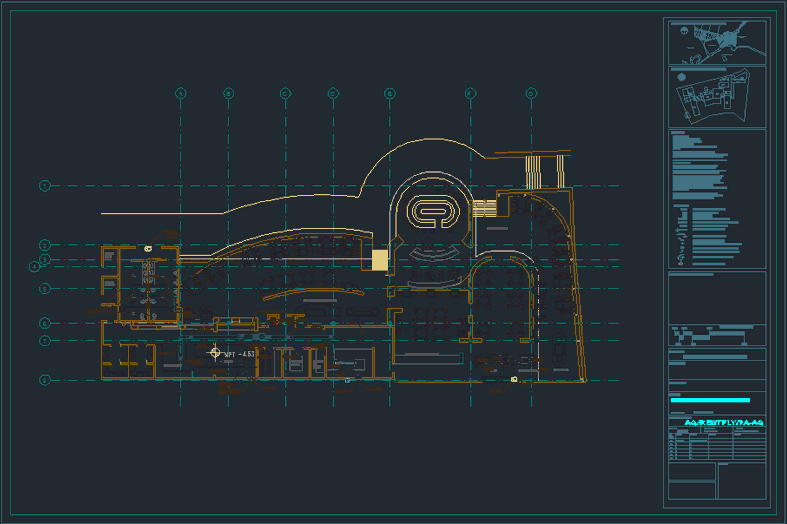787x524 pixels.
Task: Open the location map thumbnail in title block
Action: coord(716,41)
